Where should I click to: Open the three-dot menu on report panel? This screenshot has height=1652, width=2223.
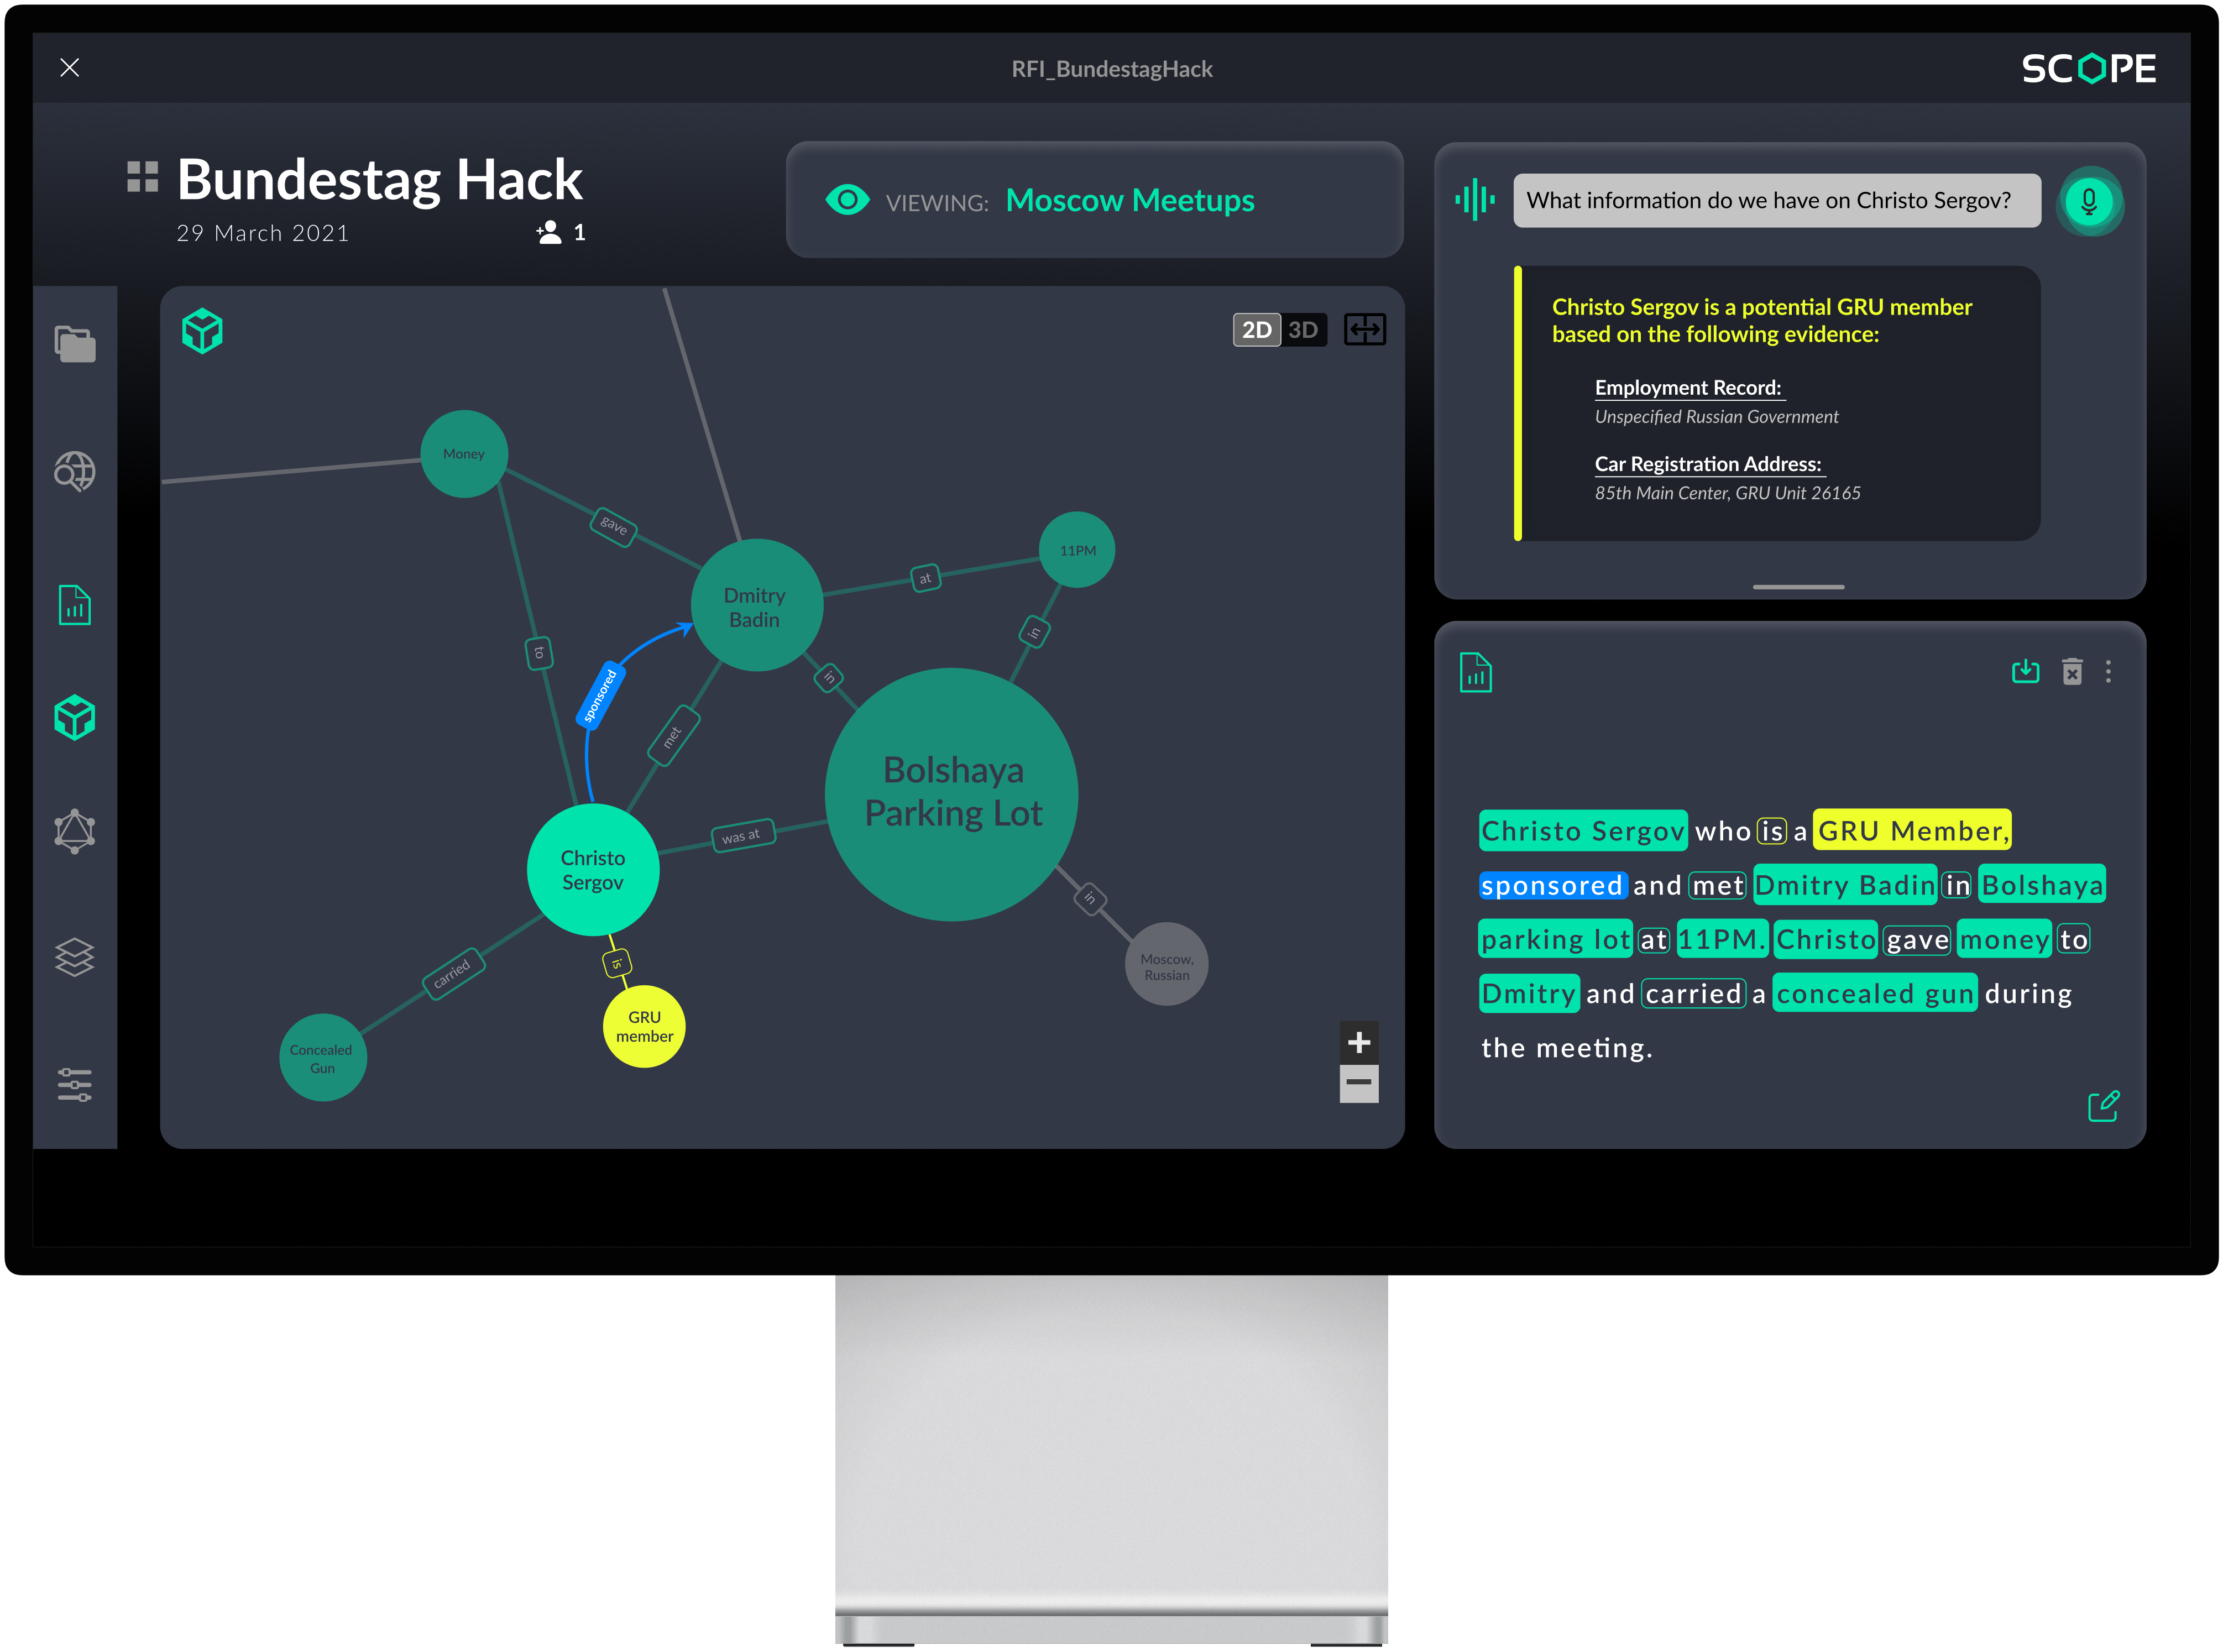2108,672
